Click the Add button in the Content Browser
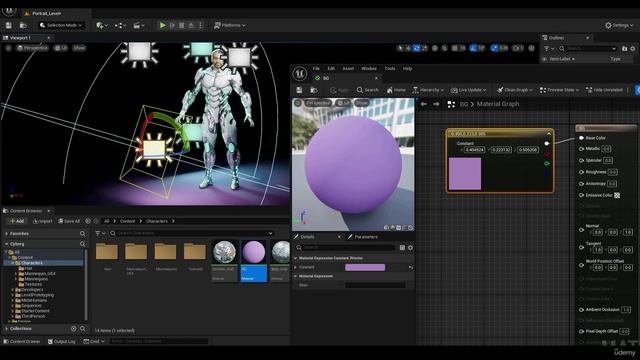Viewport: 640px width, 360px height. [17, 221]
